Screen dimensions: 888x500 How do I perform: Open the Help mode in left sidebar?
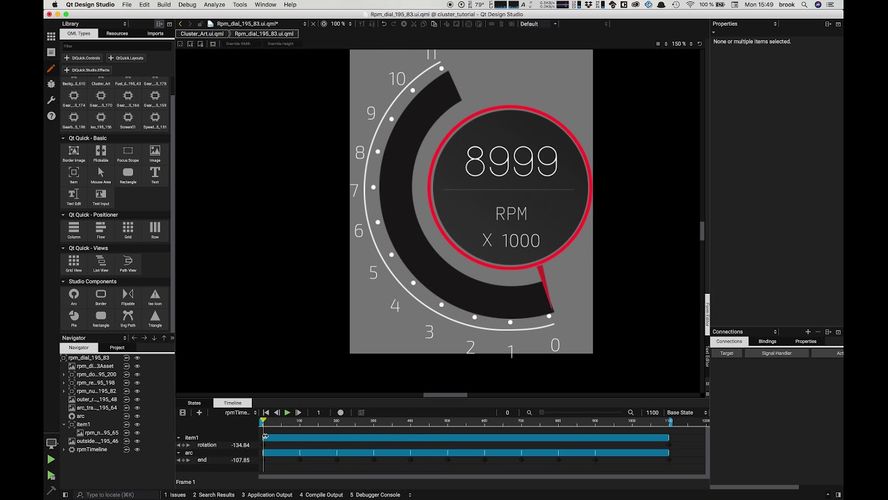click(51, 116)
